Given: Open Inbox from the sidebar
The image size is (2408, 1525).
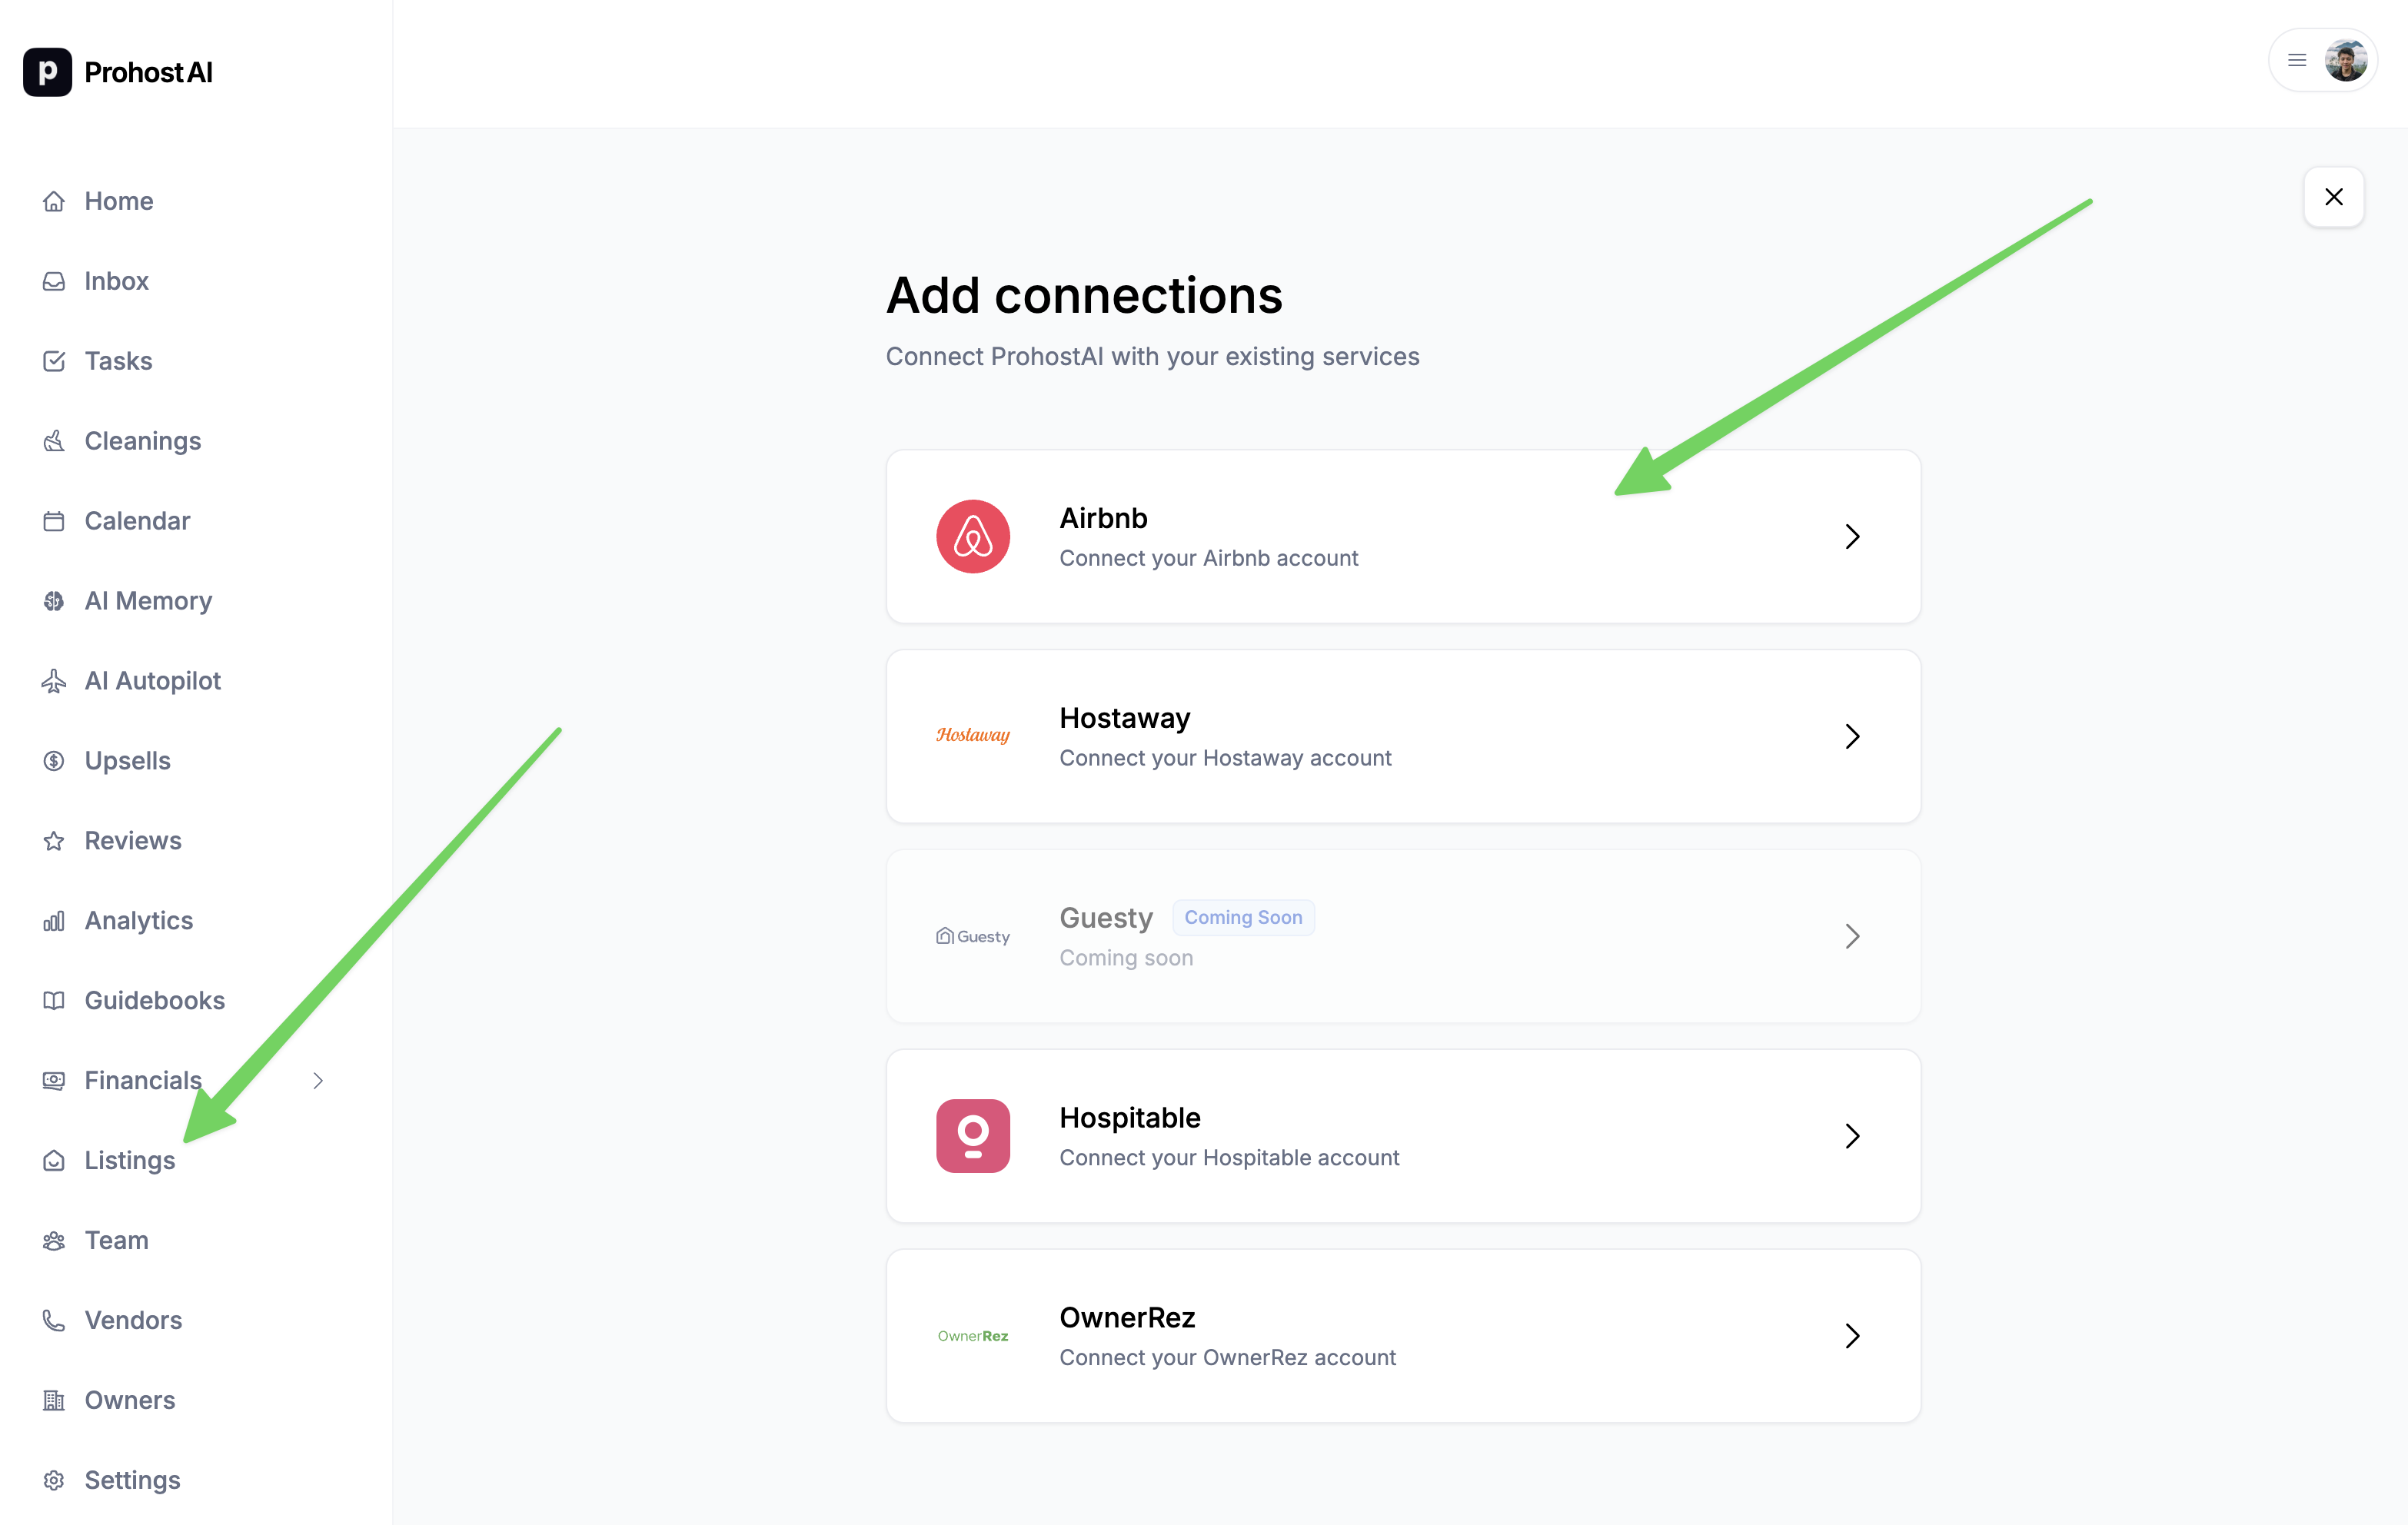Looking at the screenshot, I should [x=116, y=281].
